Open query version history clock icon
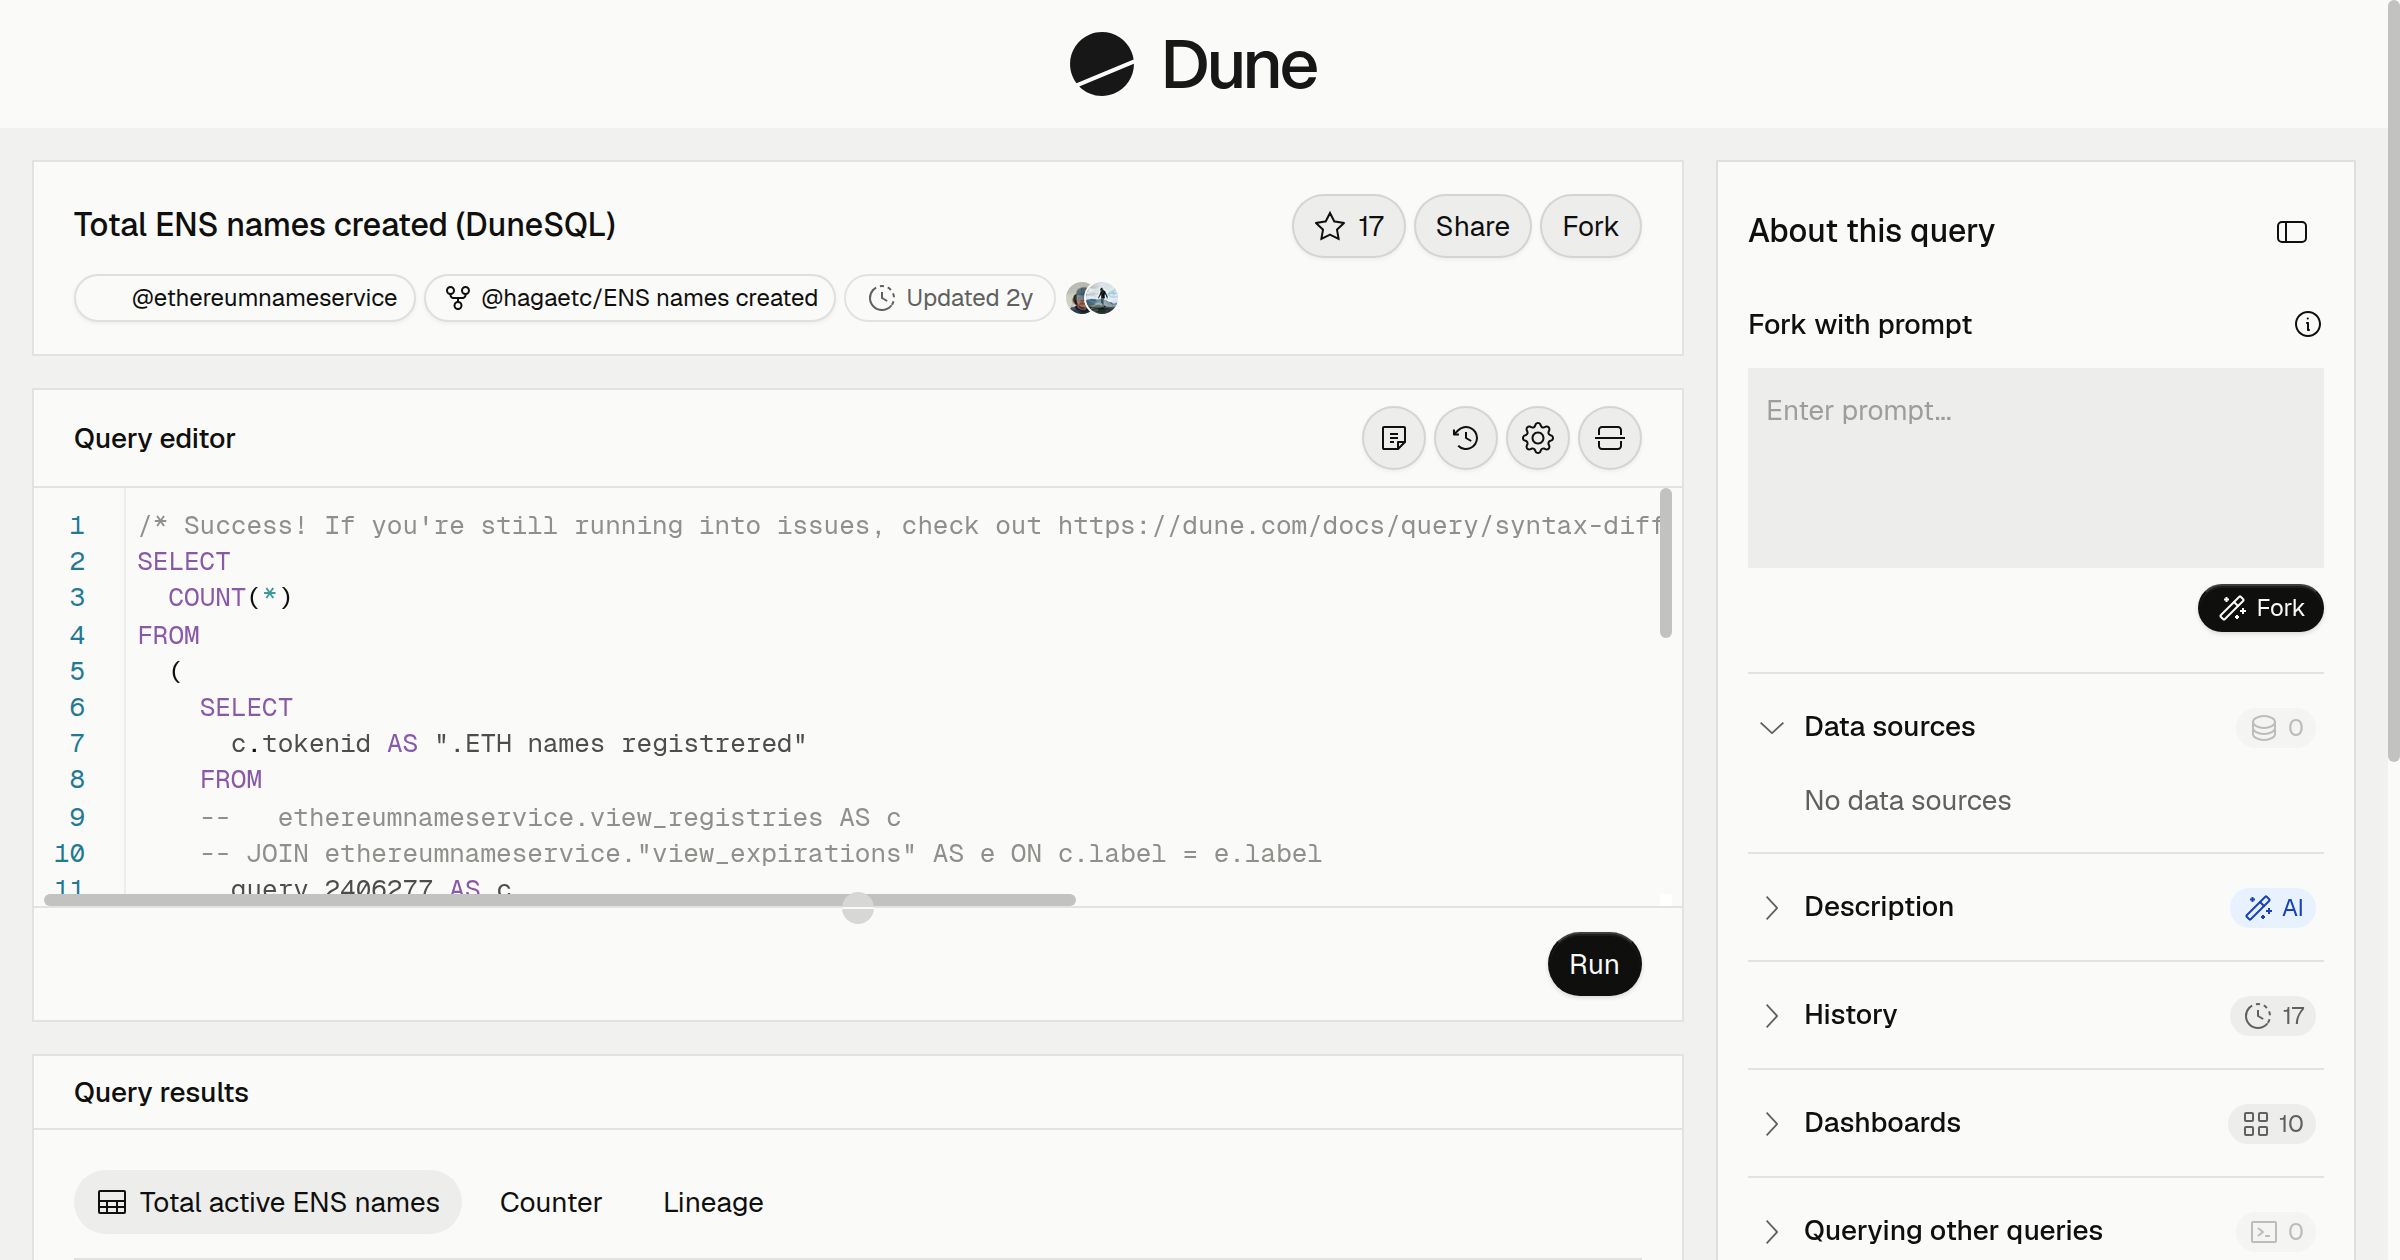The height and width of the screenshot is (1260, 2400). click(x=1465, y=438)
